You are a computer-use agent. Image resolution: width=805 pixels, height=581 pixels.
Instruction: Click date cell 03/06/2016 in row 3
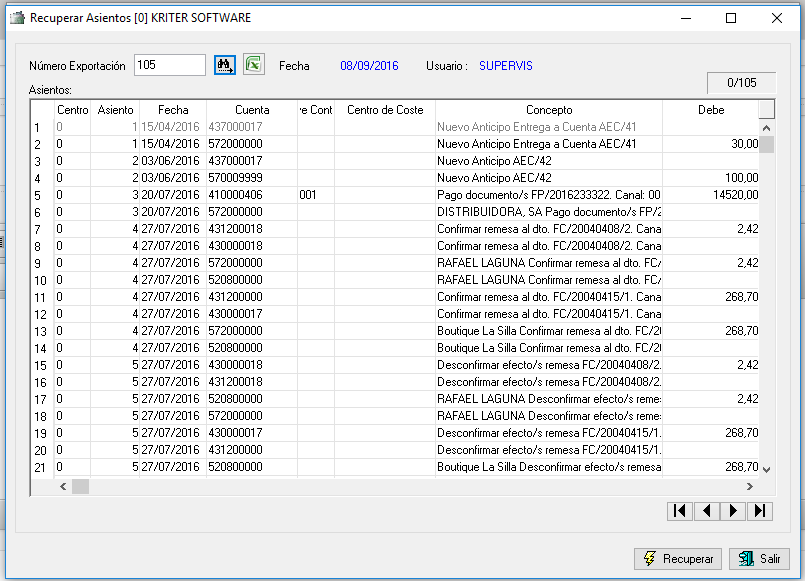coord(173,161)
